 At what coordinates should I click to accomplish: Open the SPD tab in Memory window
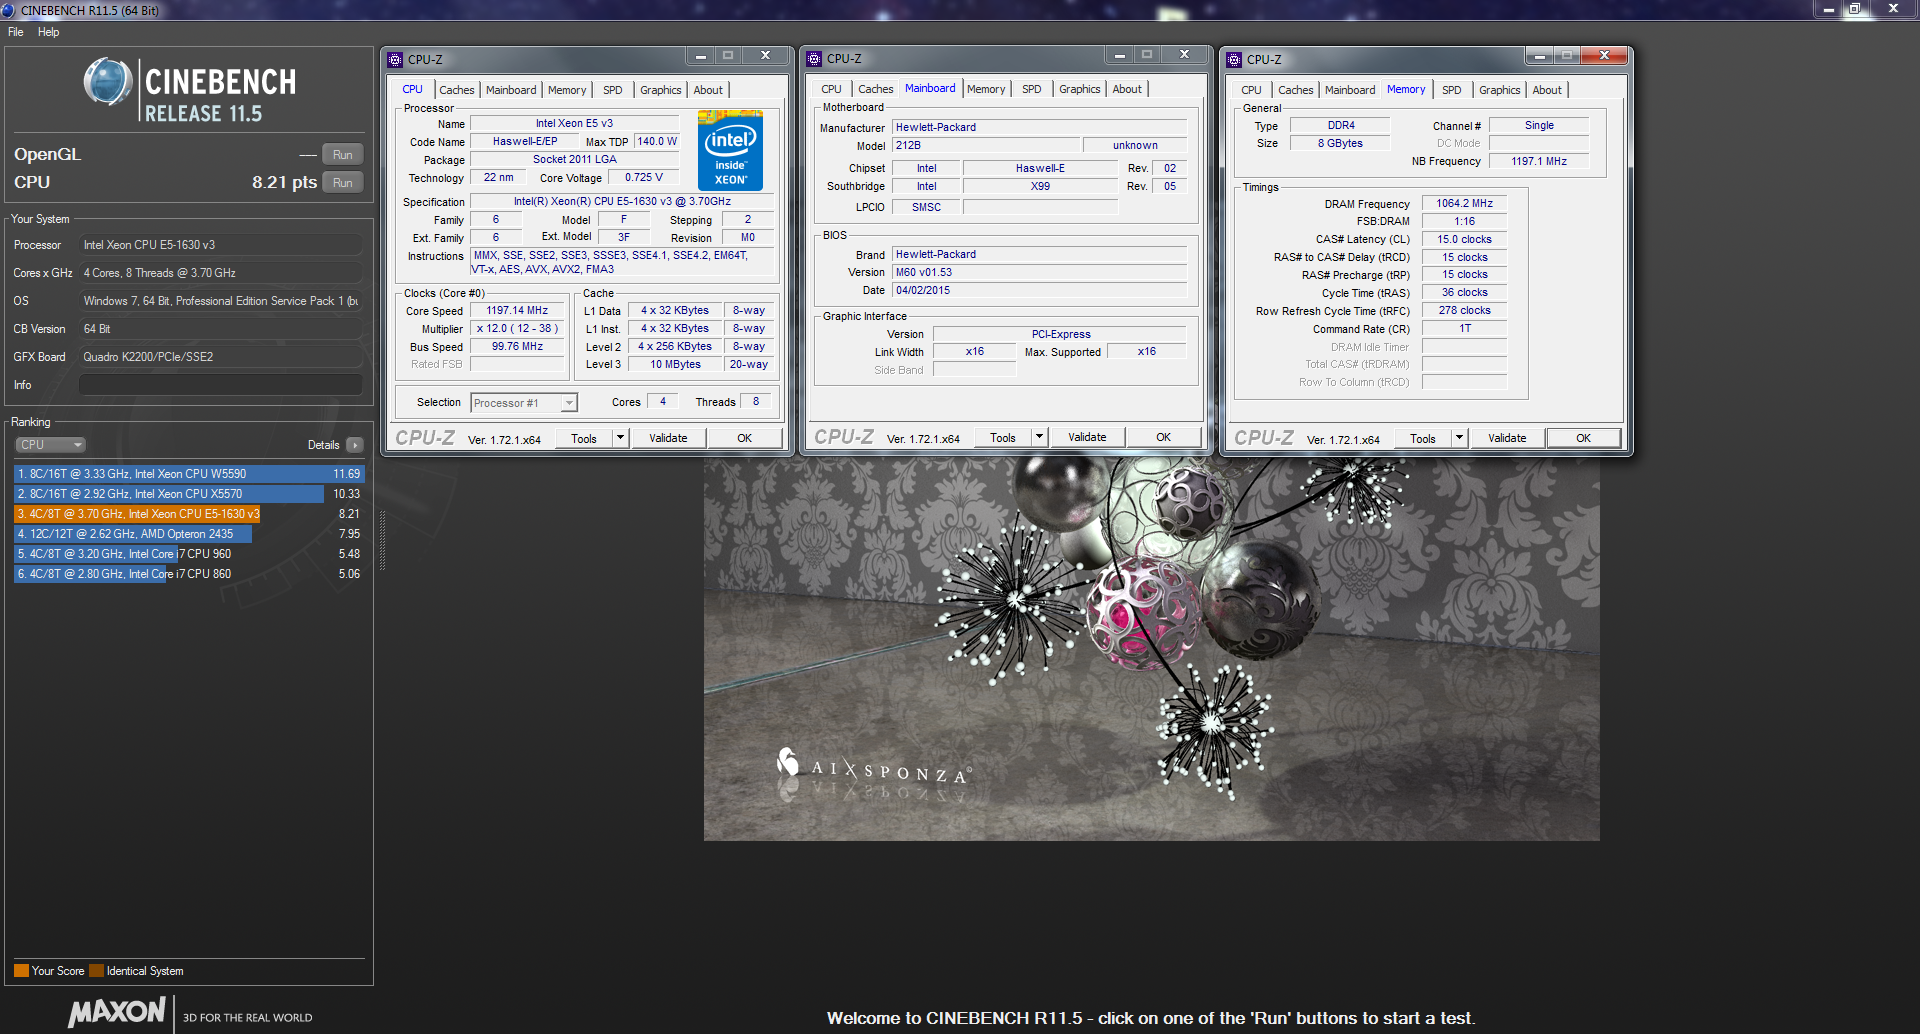(1452, 90)
